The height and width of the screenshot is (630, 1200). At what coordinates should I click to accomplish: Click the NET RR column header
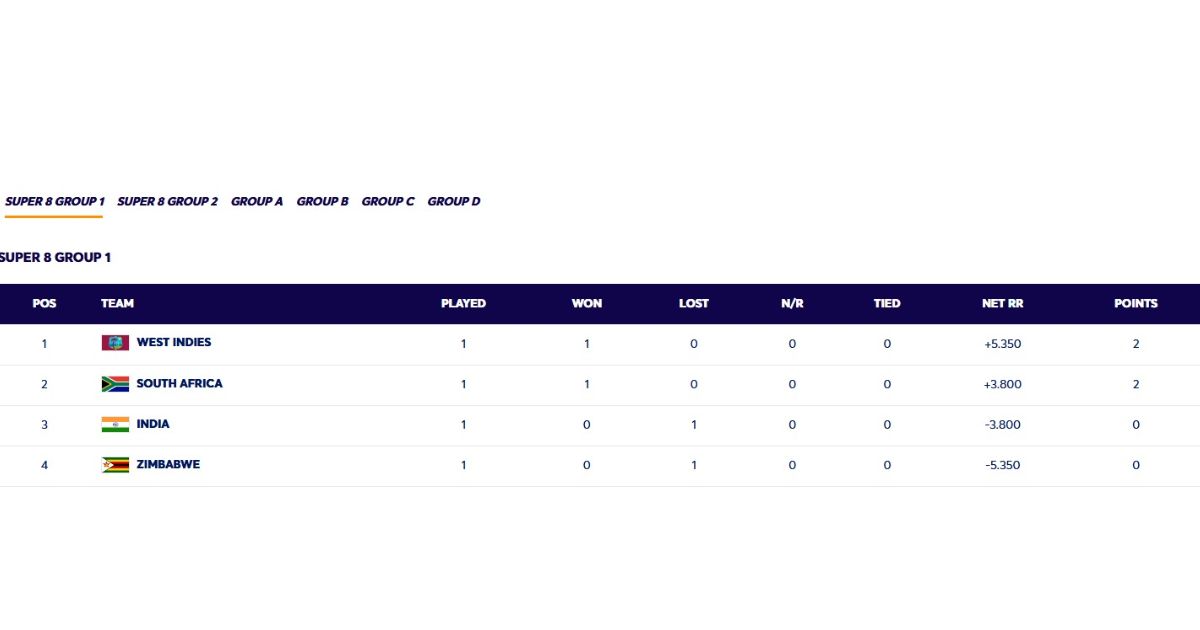1002,303
